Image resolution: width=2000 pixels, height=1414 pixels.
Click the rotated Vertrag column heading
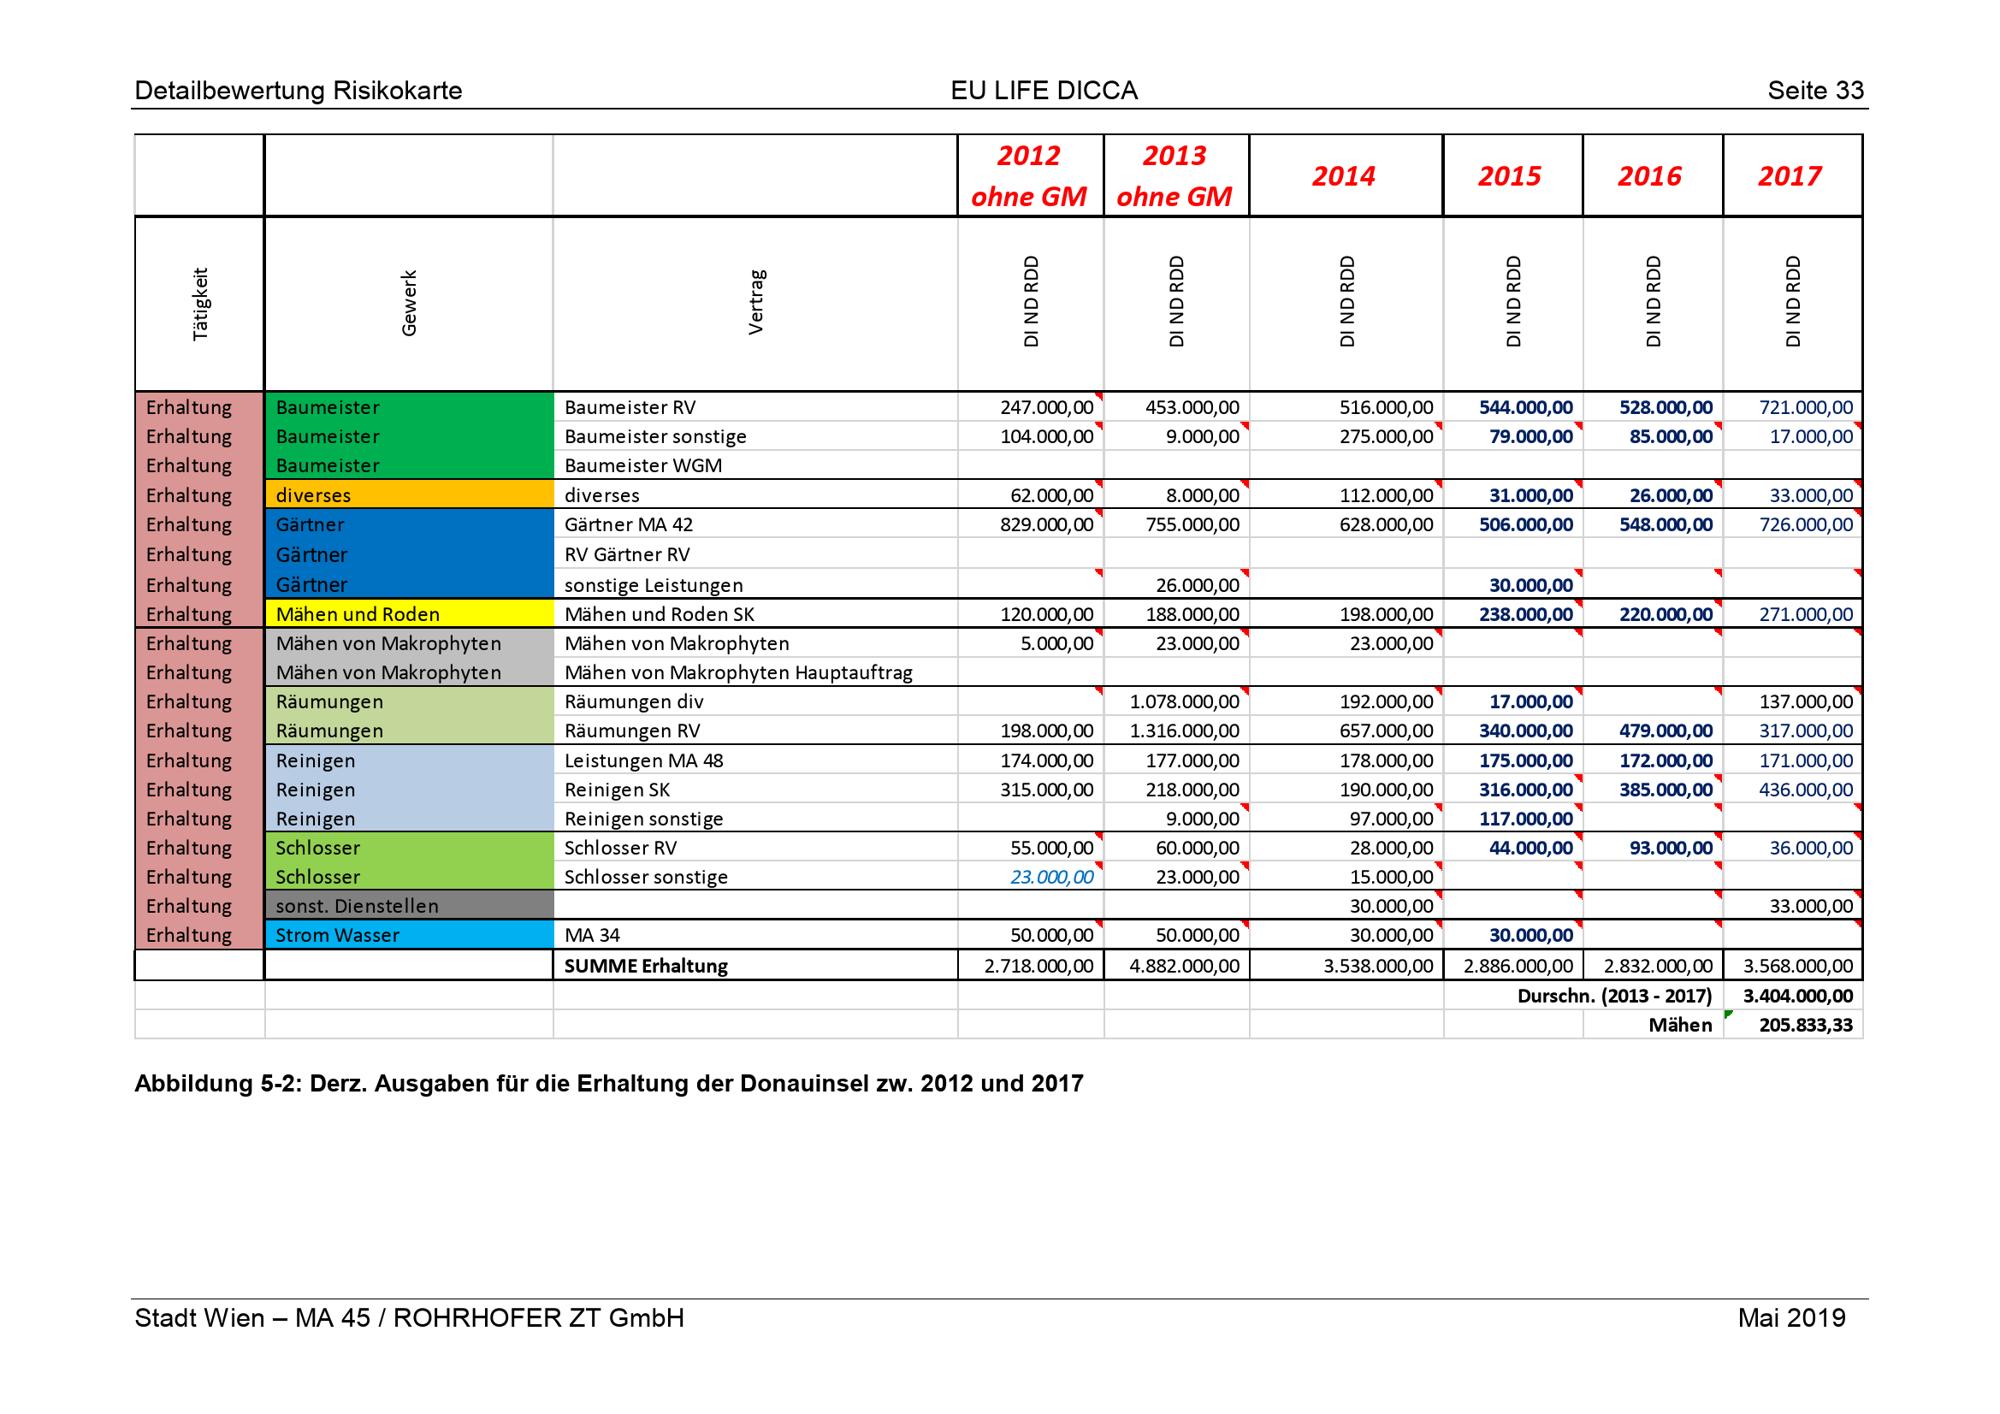pos(756,302)
